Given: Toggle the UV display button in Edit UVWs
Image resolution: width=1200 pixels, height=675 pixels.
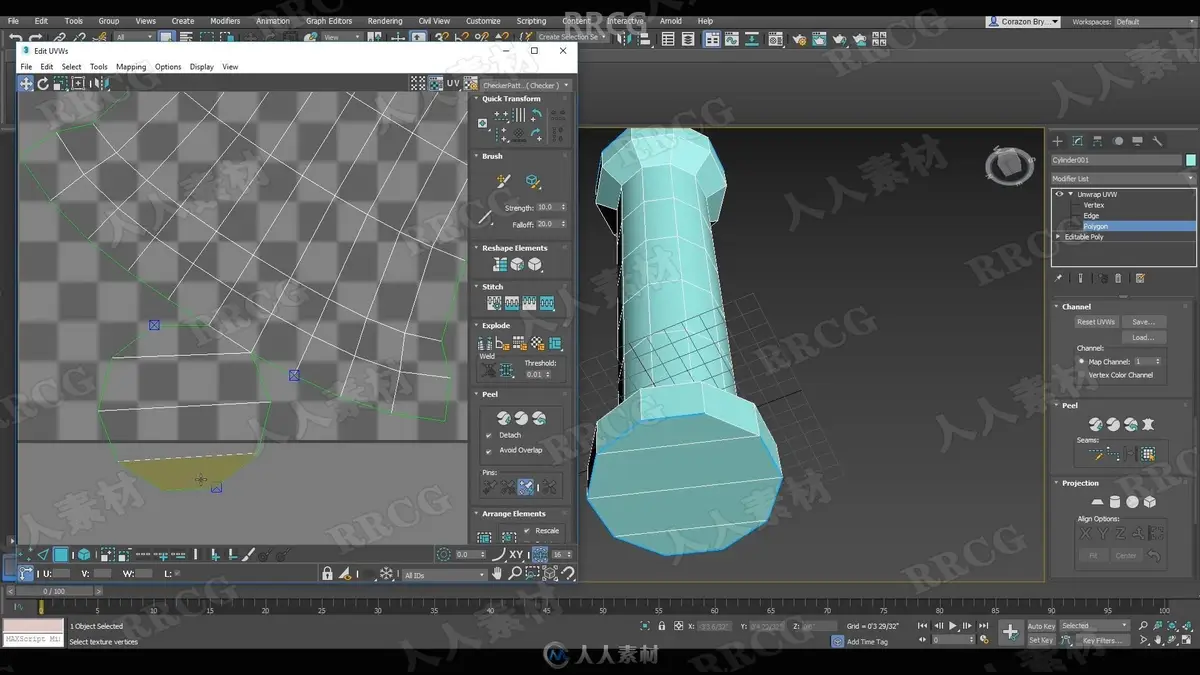Looking at the screenshot, I should click(x=452, y=84).
